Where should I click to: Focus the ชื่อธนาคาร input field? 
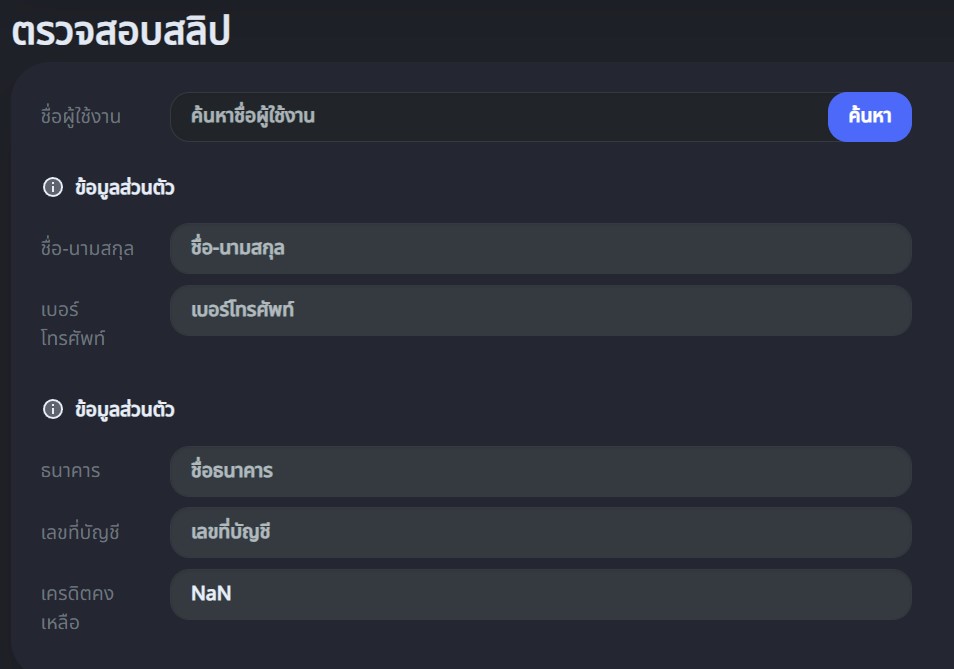pos(540,471)
